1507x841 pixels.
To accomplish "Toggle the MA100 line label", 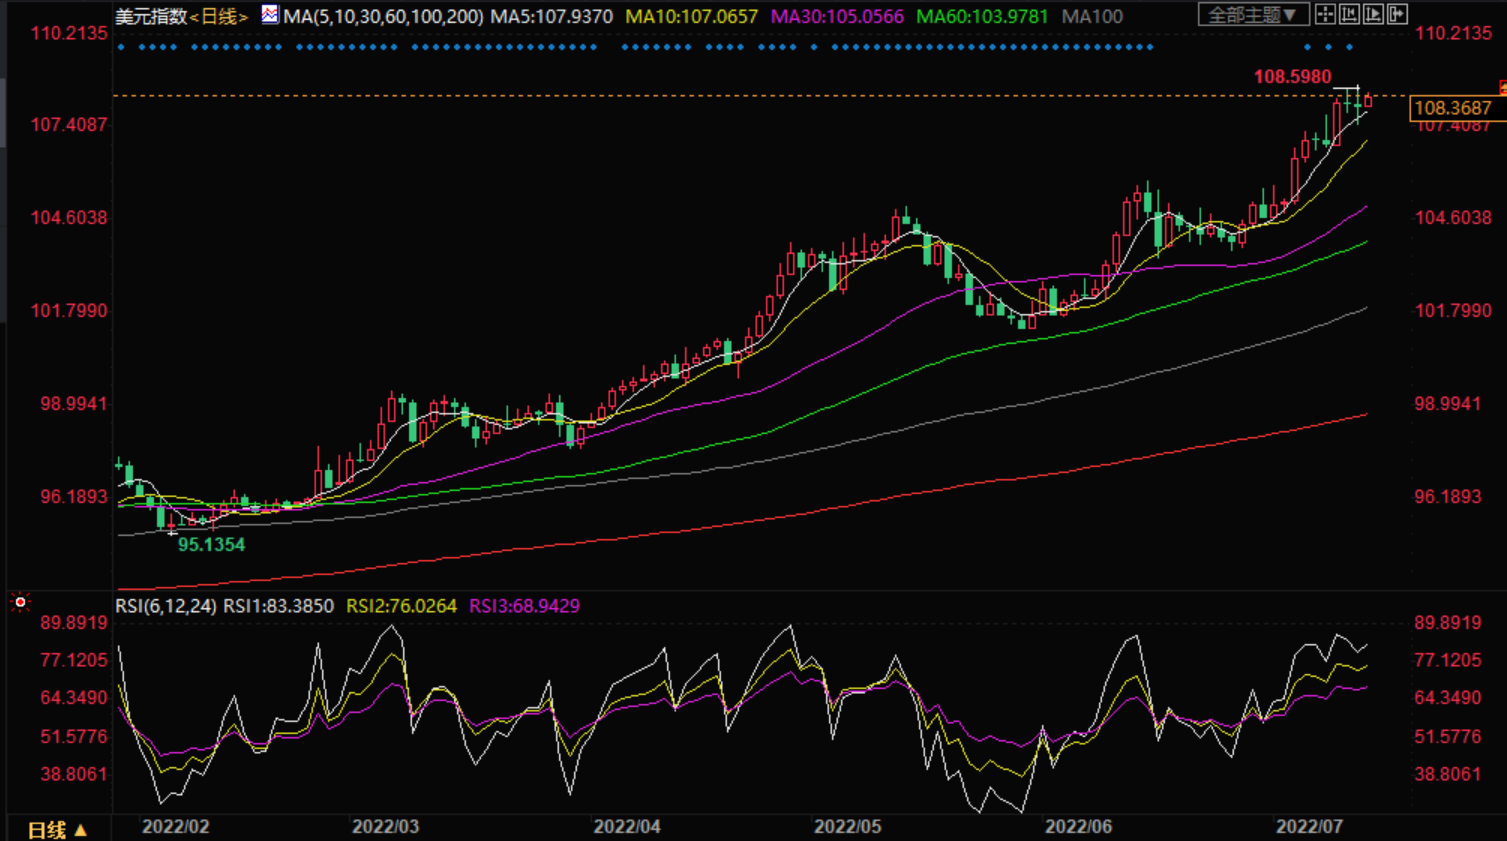I will [x=1092, y=17].
